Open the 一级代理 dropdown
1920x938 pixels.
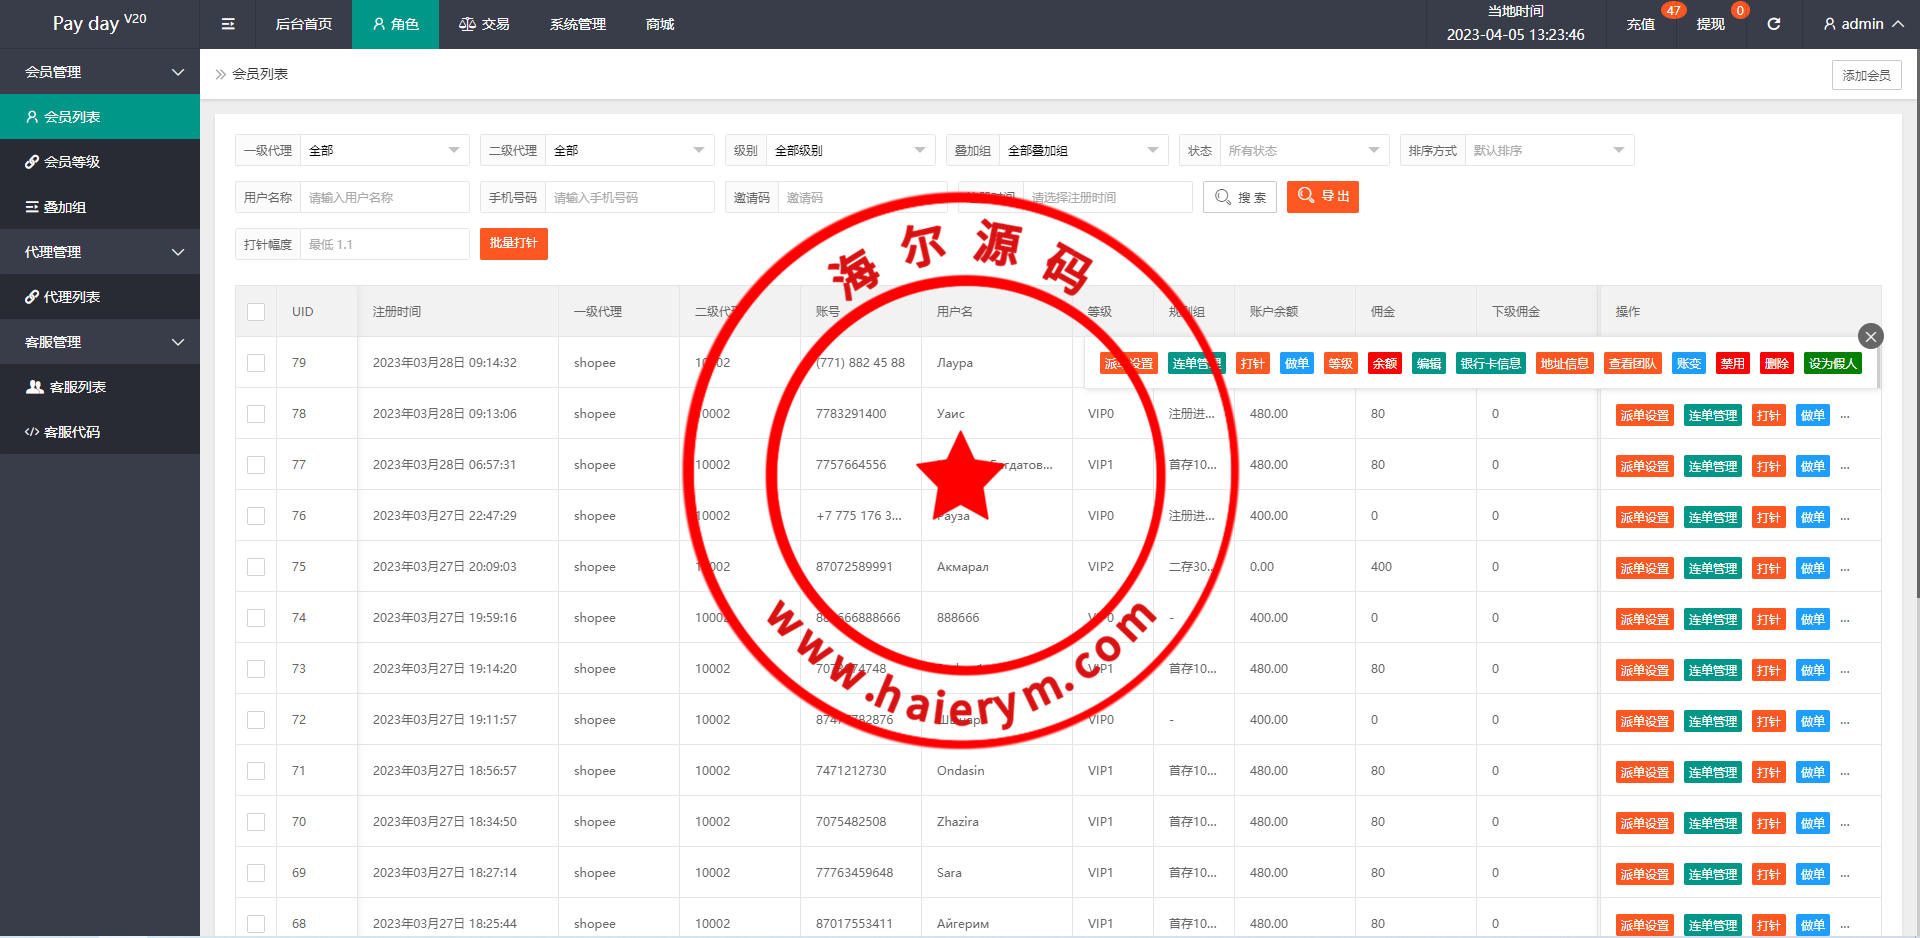(x=384, y=151)
